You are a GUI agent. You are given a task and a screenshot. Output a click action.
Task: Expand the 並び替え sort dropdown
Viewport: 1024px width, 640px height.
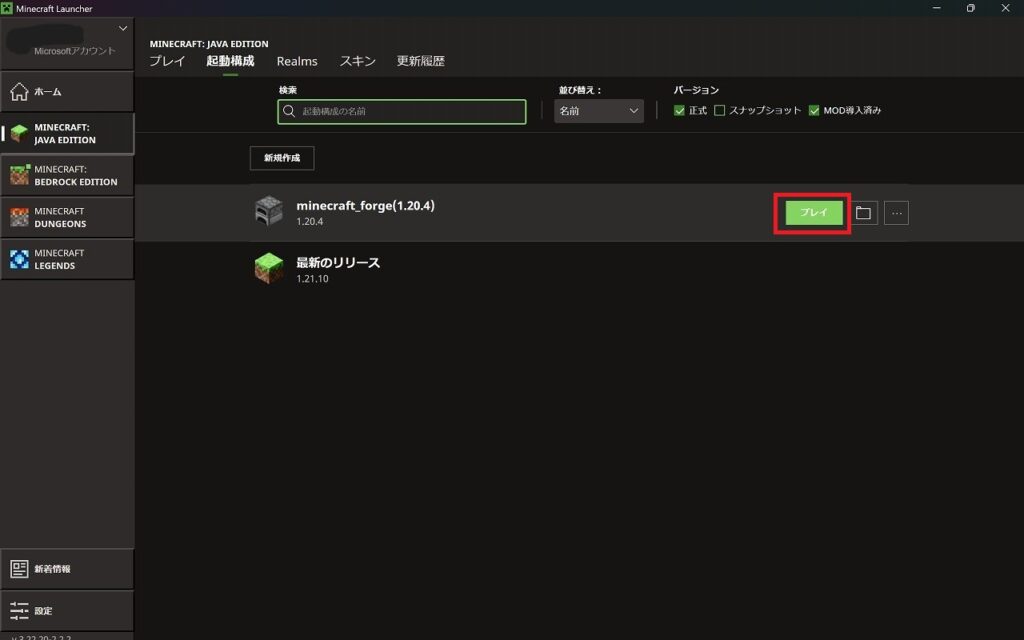click(x=598, y=111)
